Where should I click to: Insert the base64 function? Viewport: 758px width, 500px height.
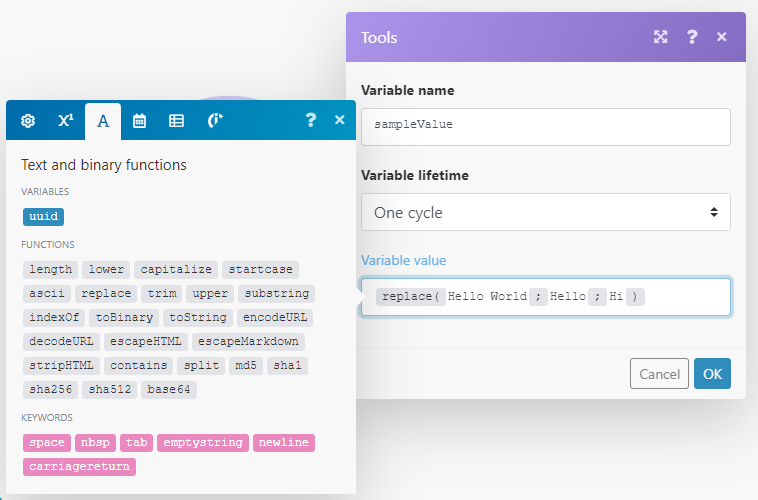(169, 390)
